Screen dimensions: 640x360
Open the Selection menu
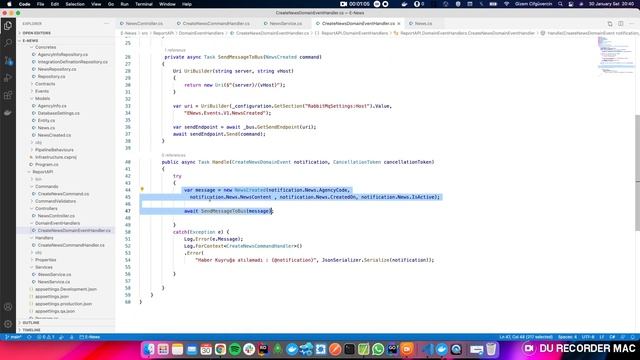coord(75,4)
